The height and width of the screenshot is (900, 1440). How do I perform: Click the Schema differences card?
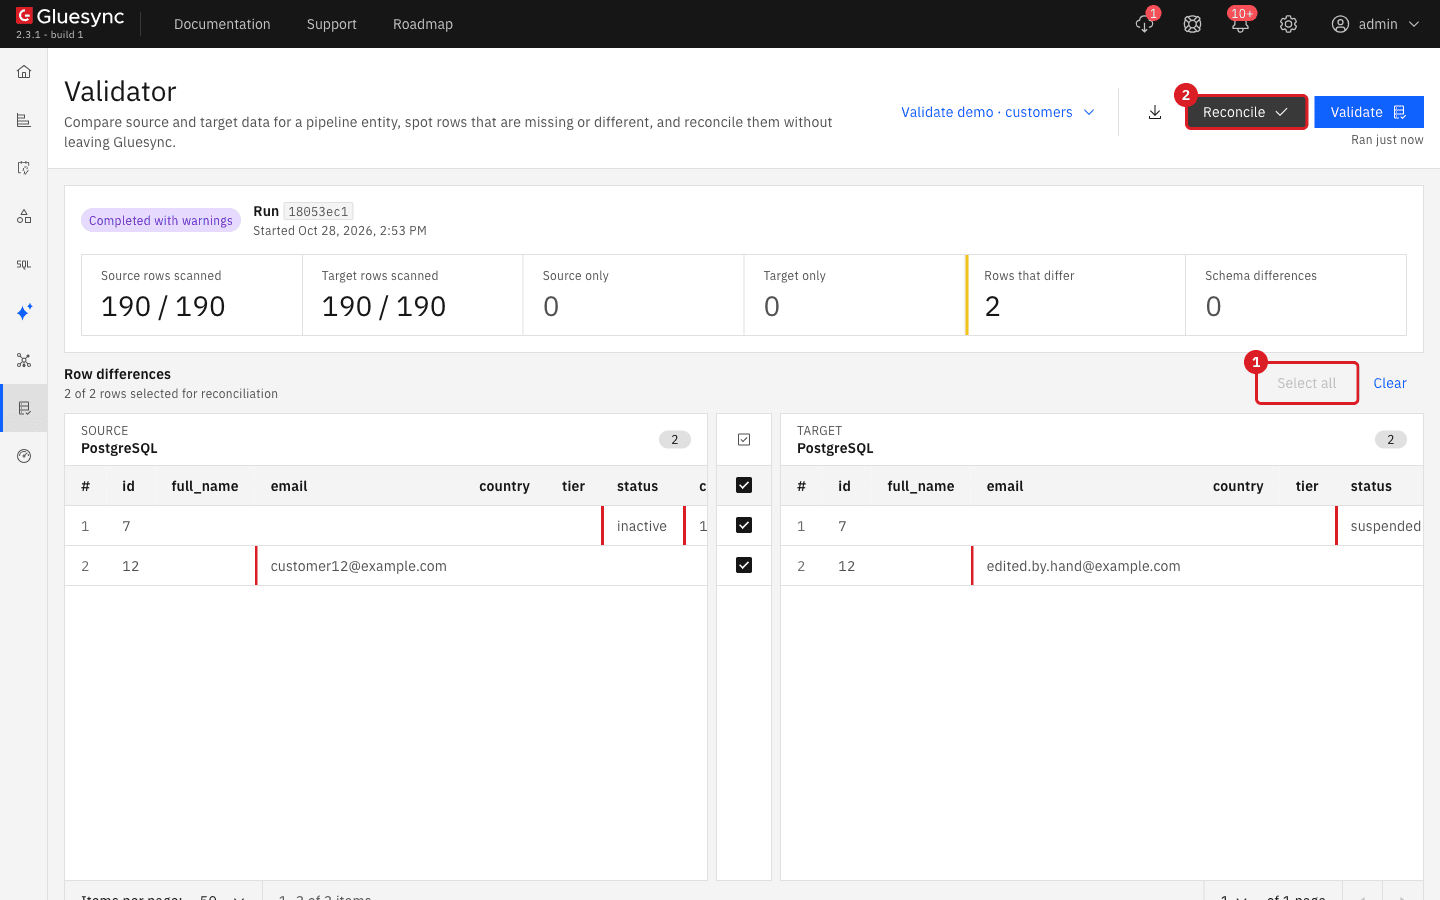[1296, 295]
